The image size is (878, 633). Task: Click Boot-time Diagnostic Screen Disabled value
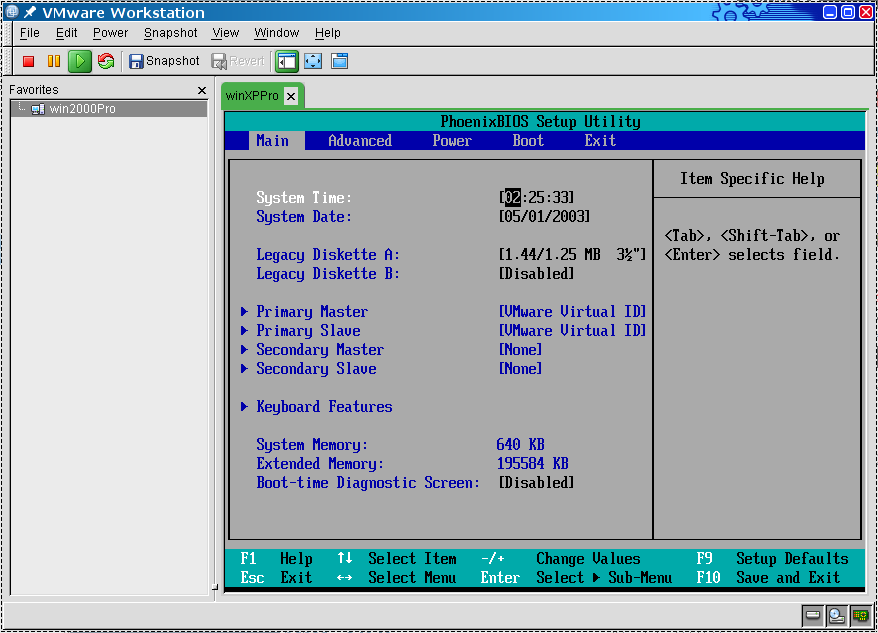536,483
